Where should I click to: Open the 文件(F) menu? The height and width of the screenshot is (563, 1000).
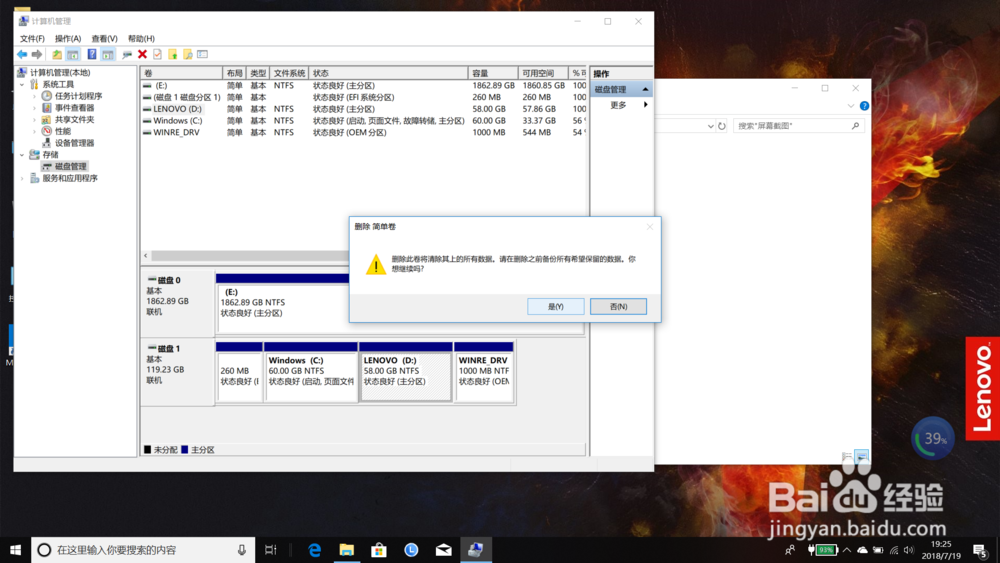coord(32,39)
